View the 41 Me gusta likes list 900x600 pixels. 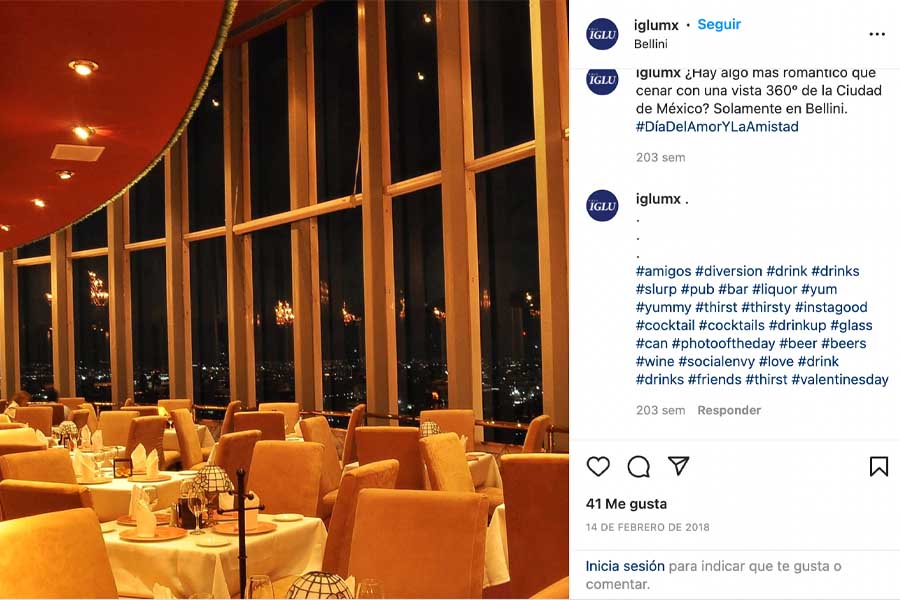point(626,504)
